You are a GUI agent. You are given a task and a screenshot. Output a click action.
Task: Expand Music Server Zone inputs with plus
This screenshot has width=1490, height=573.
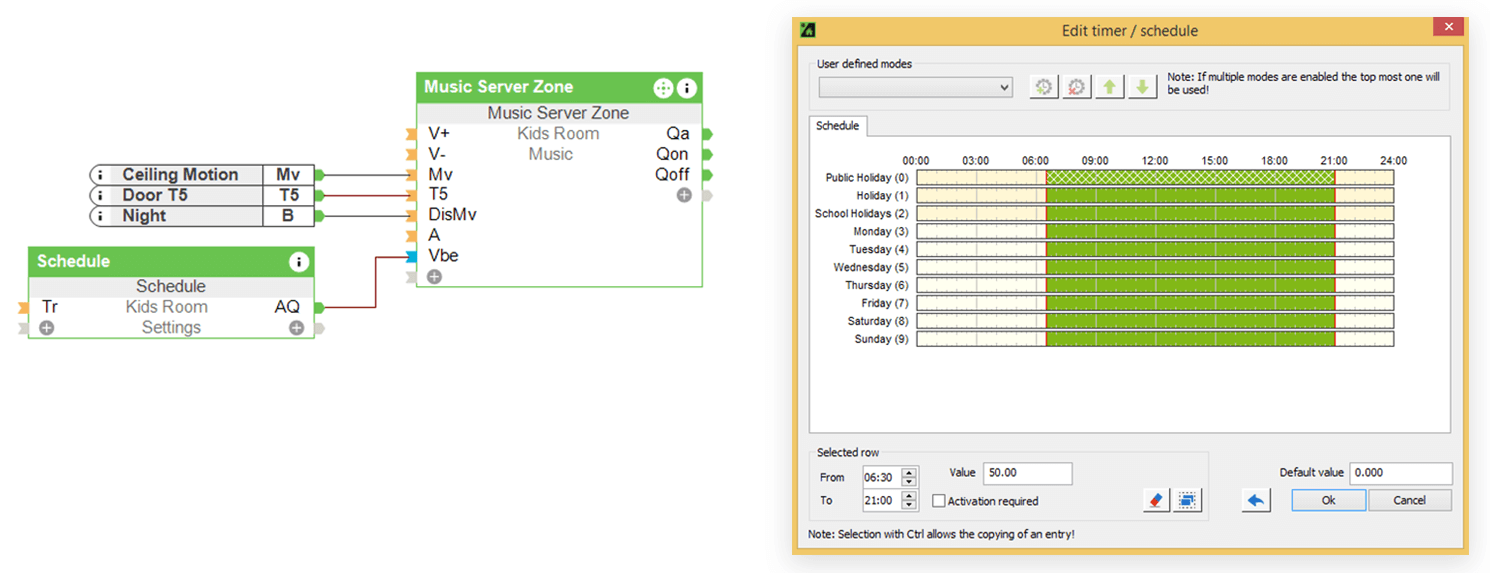434,277
